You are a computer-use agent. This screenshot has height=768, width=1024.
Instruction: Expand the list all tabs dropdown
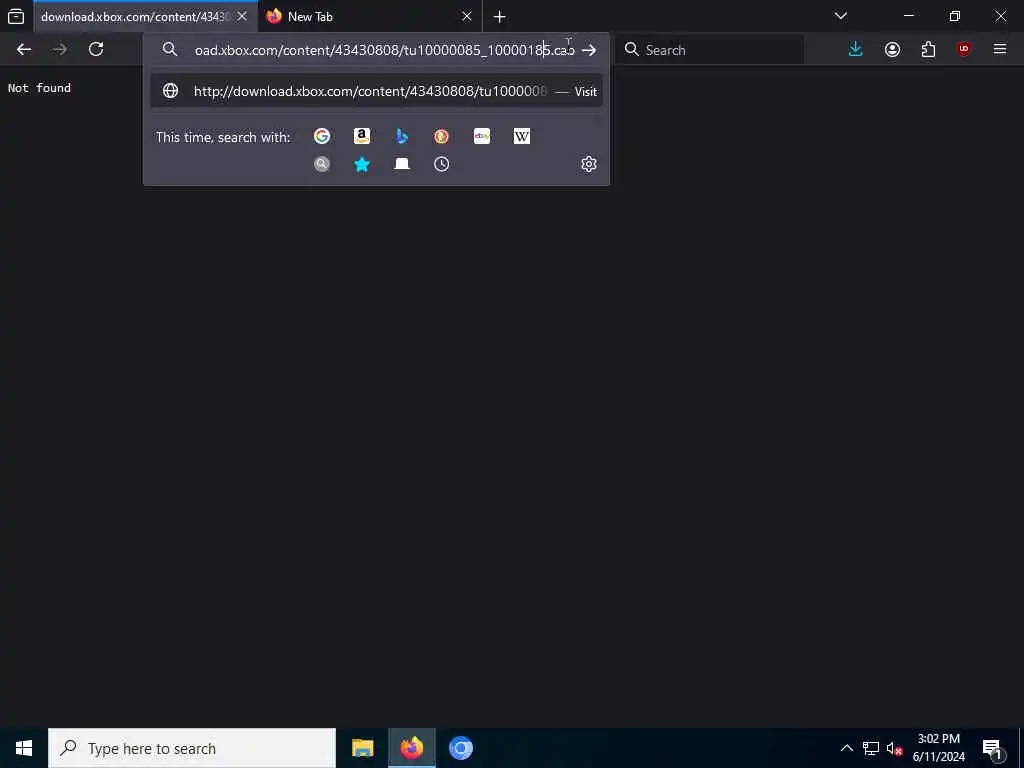(x=841, y=16)
